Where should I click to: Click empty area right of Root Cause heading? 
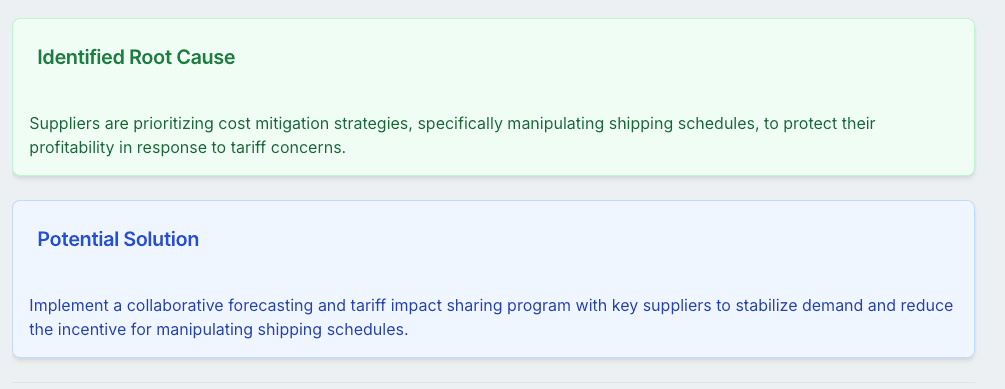click(602, 57)
